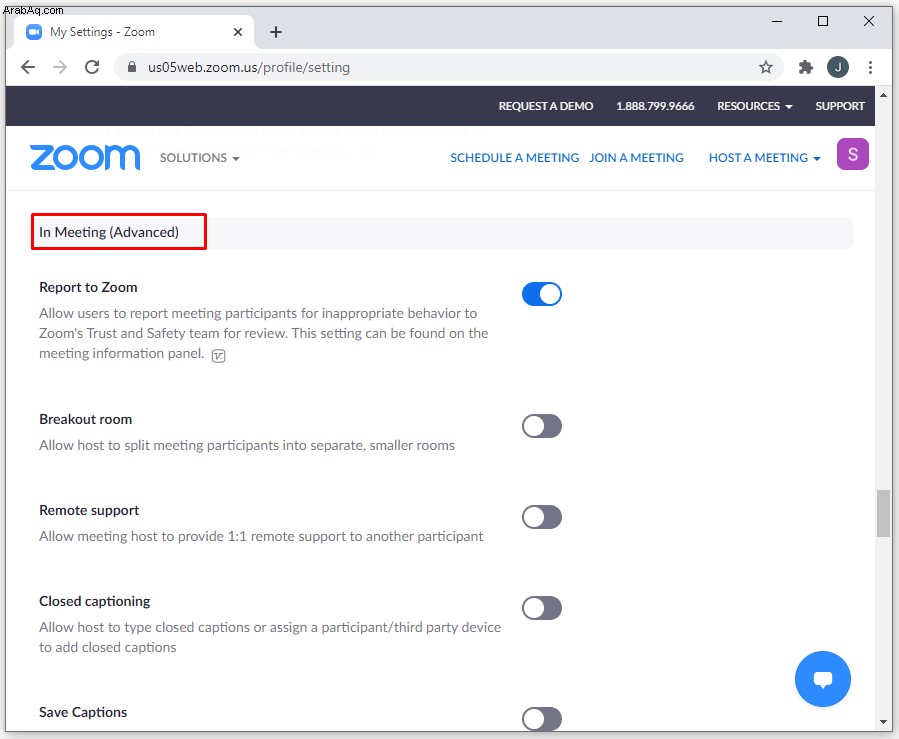Enable the Breakout room toggle
Screen dimensions: 899x739
[542, 426]
